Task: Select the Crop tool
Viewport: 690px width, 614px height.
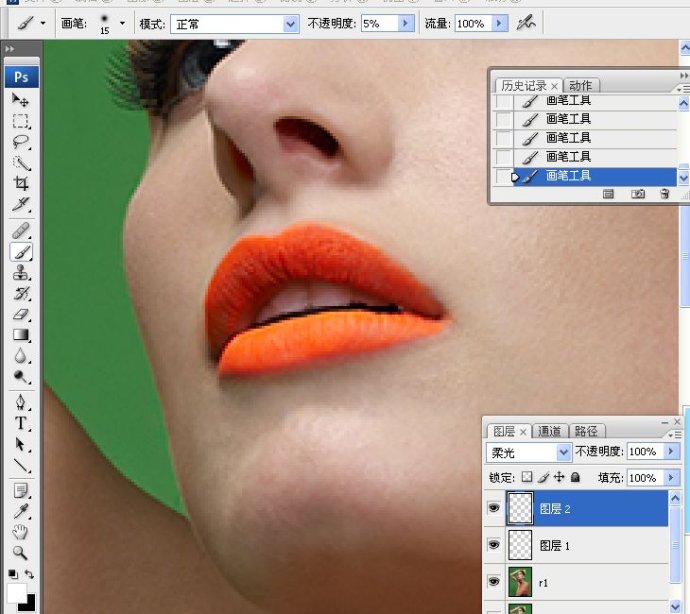Action: pyautogui.click(x=20, y=183)
